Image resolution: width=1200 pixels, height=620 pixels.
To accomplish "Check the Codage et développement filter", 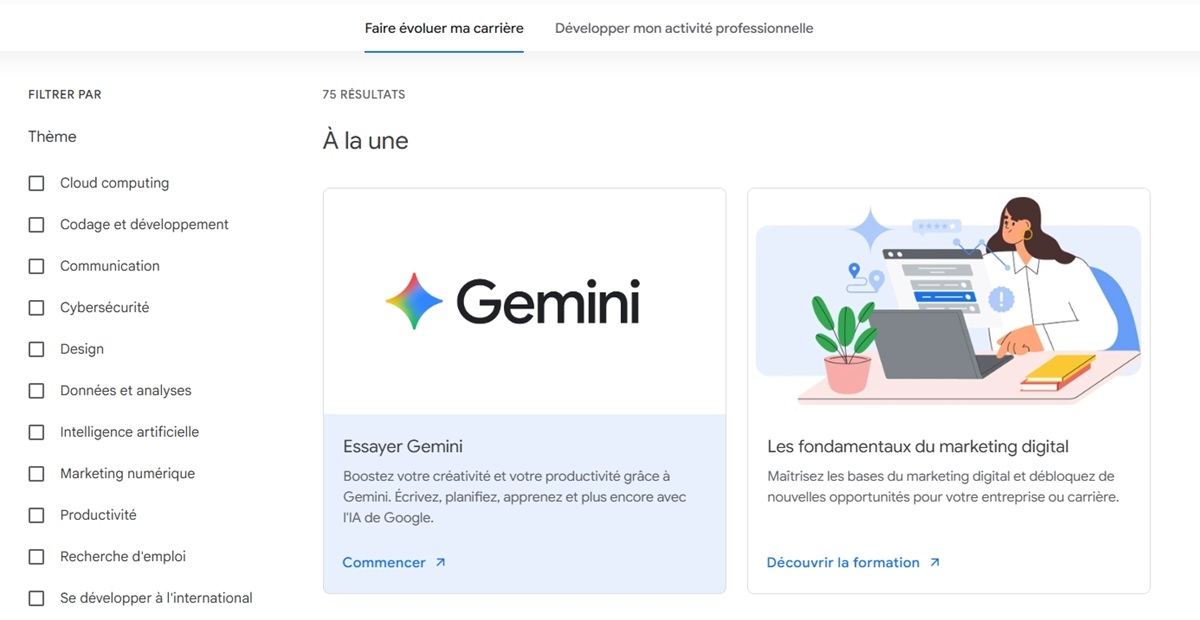I will [x=37, y=225].
